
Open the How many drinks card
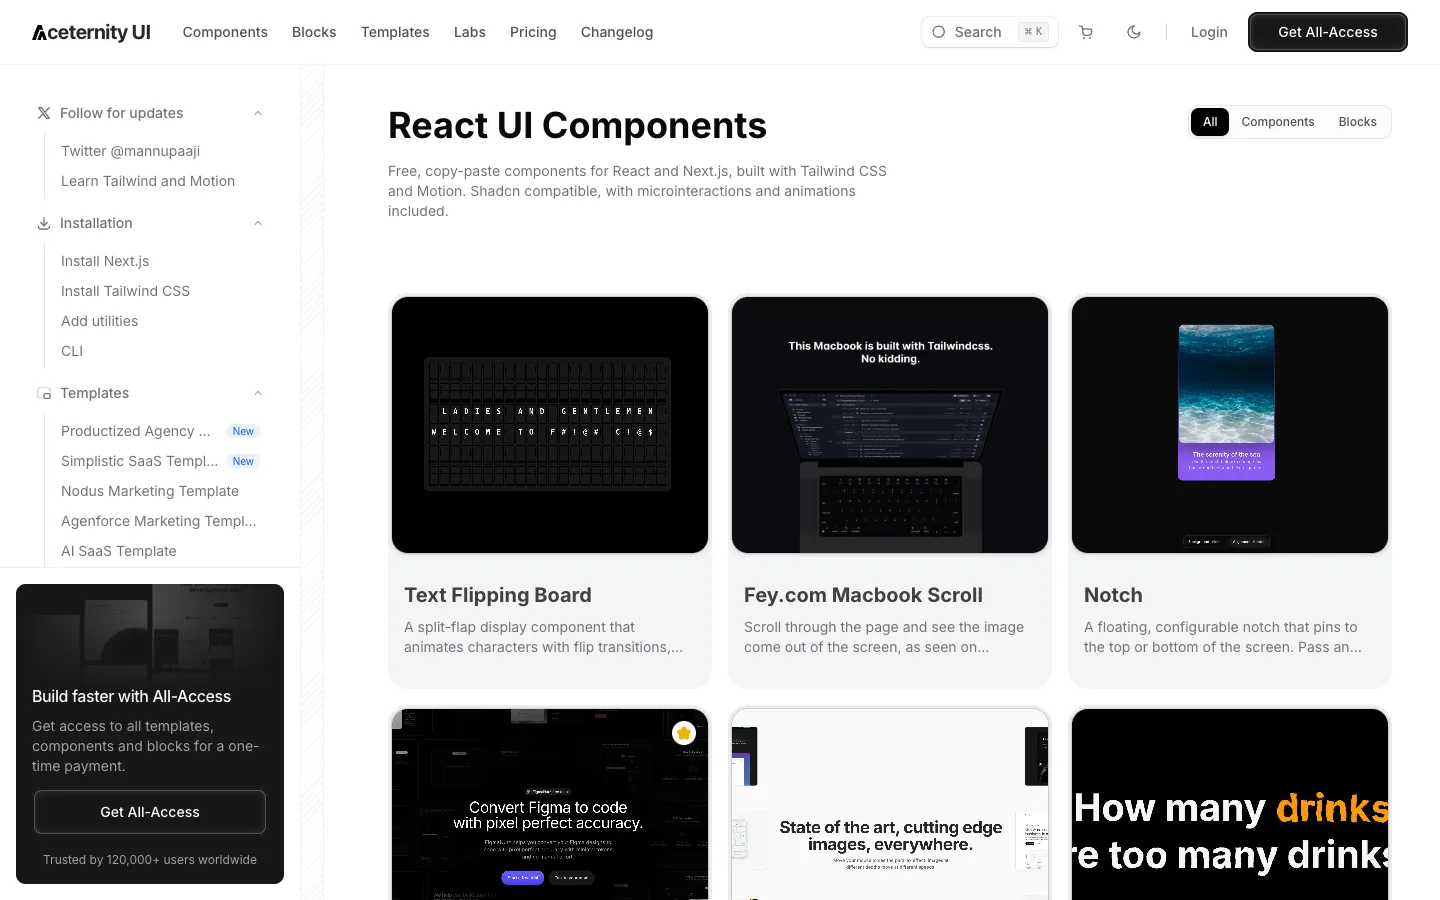tap(1230, 805)
